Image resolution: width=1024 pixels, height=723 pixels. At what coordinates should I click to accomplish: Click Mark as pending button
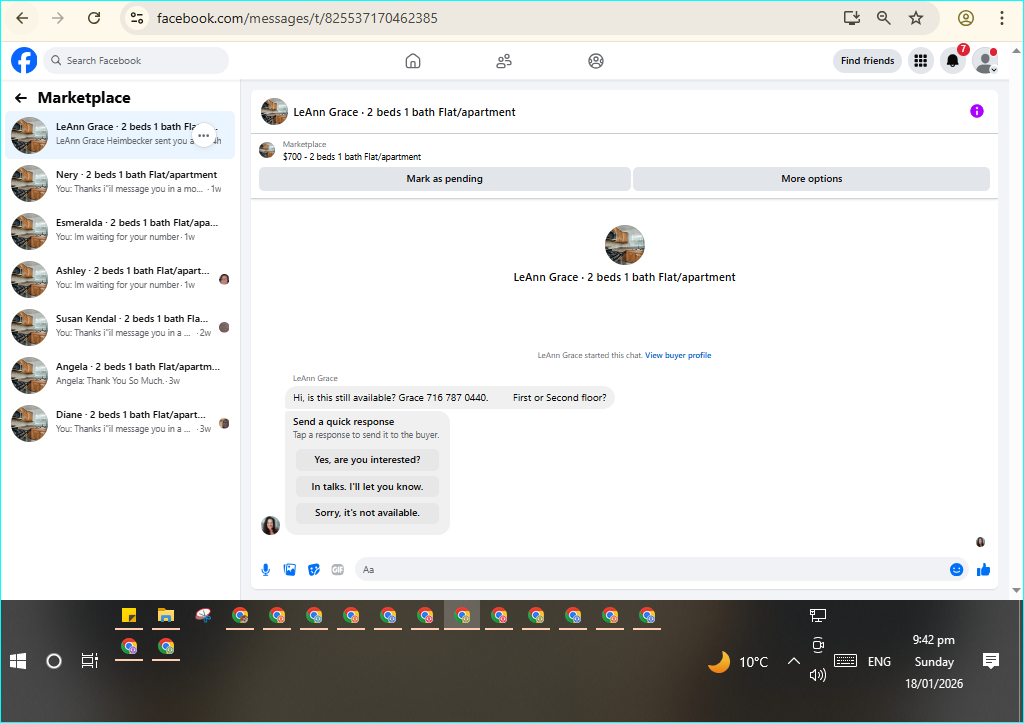click(445, 179)
